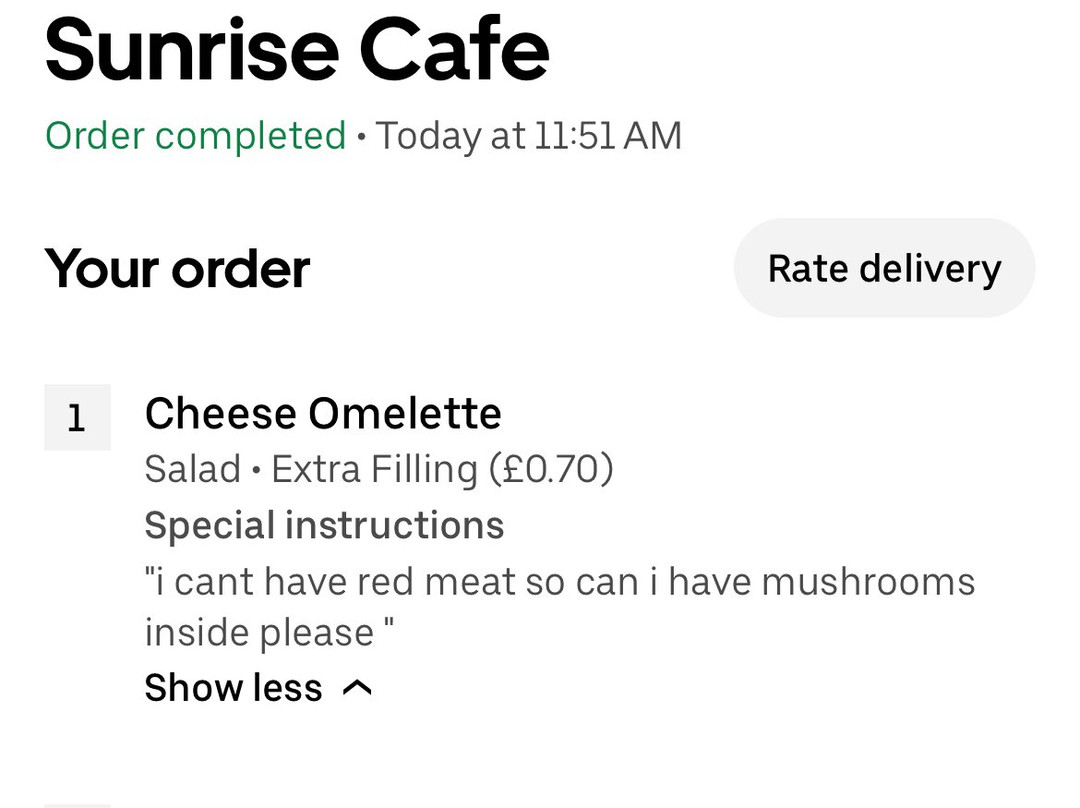Tap the Your order heading
This screenshot has width=1080, height=808.
pos(177,269)
